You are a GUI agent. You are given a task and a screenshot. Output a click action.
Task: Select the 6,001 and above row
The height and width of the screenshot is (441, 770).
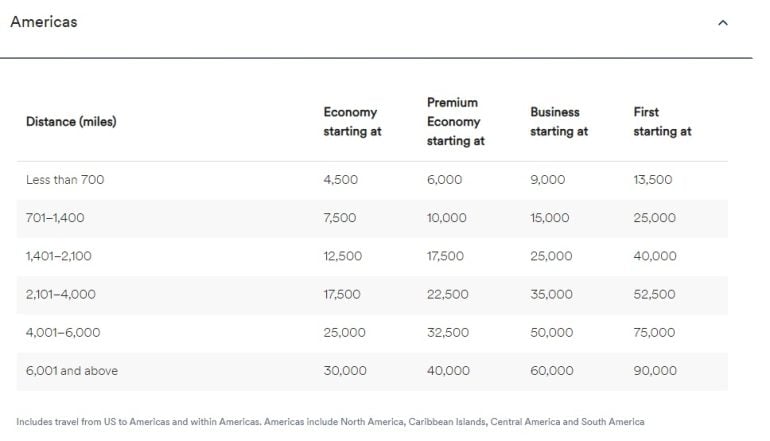coord(72,371)
